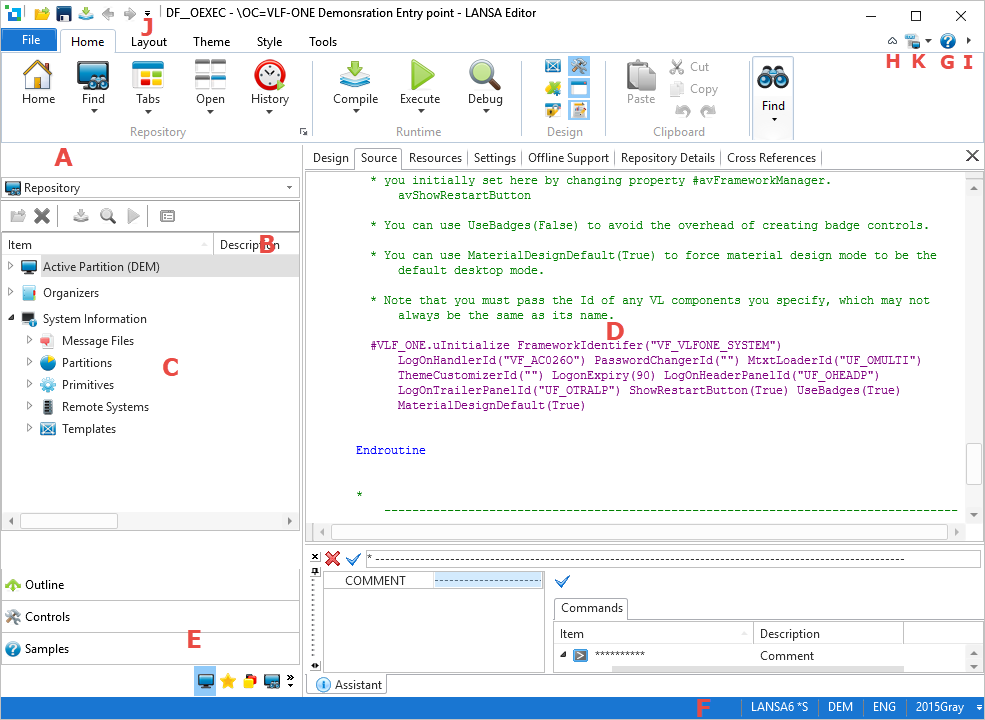Click the green X icon in Design group
This screenshot has width=985, height=720.
(x=553, y=88)
